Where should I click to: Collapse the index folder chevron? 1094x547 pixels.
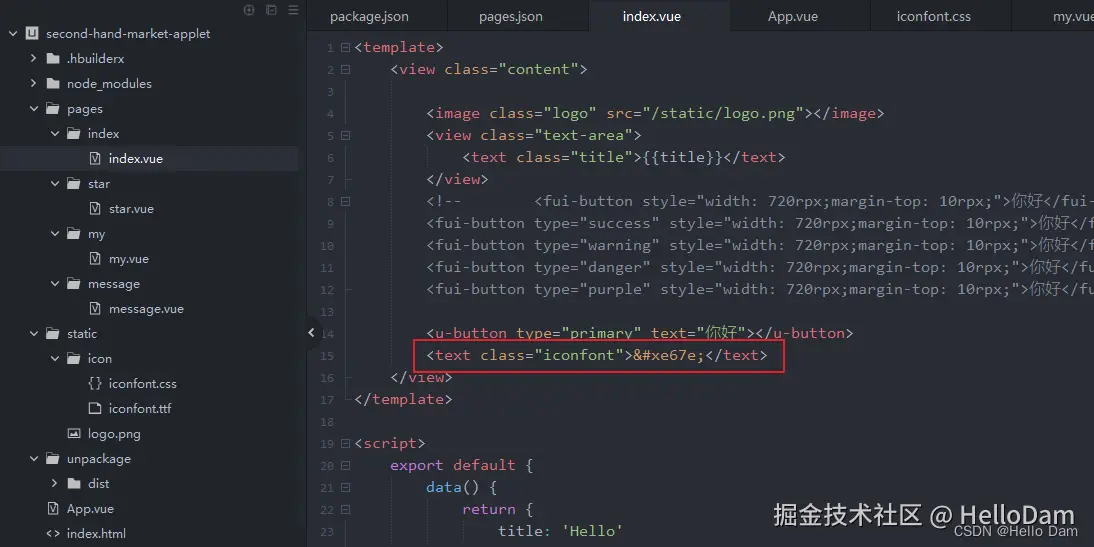[54, 133]
